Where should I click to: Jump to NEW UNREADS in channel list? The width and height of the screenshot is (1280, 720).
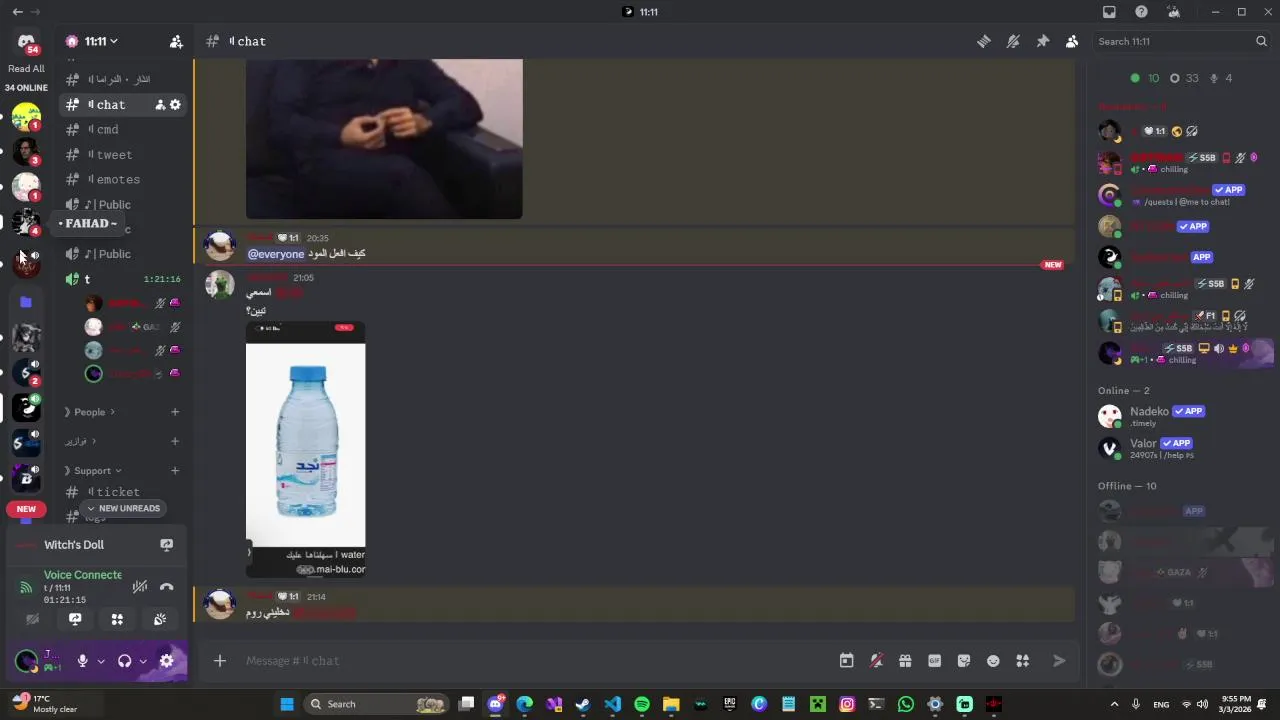[123, 508]
